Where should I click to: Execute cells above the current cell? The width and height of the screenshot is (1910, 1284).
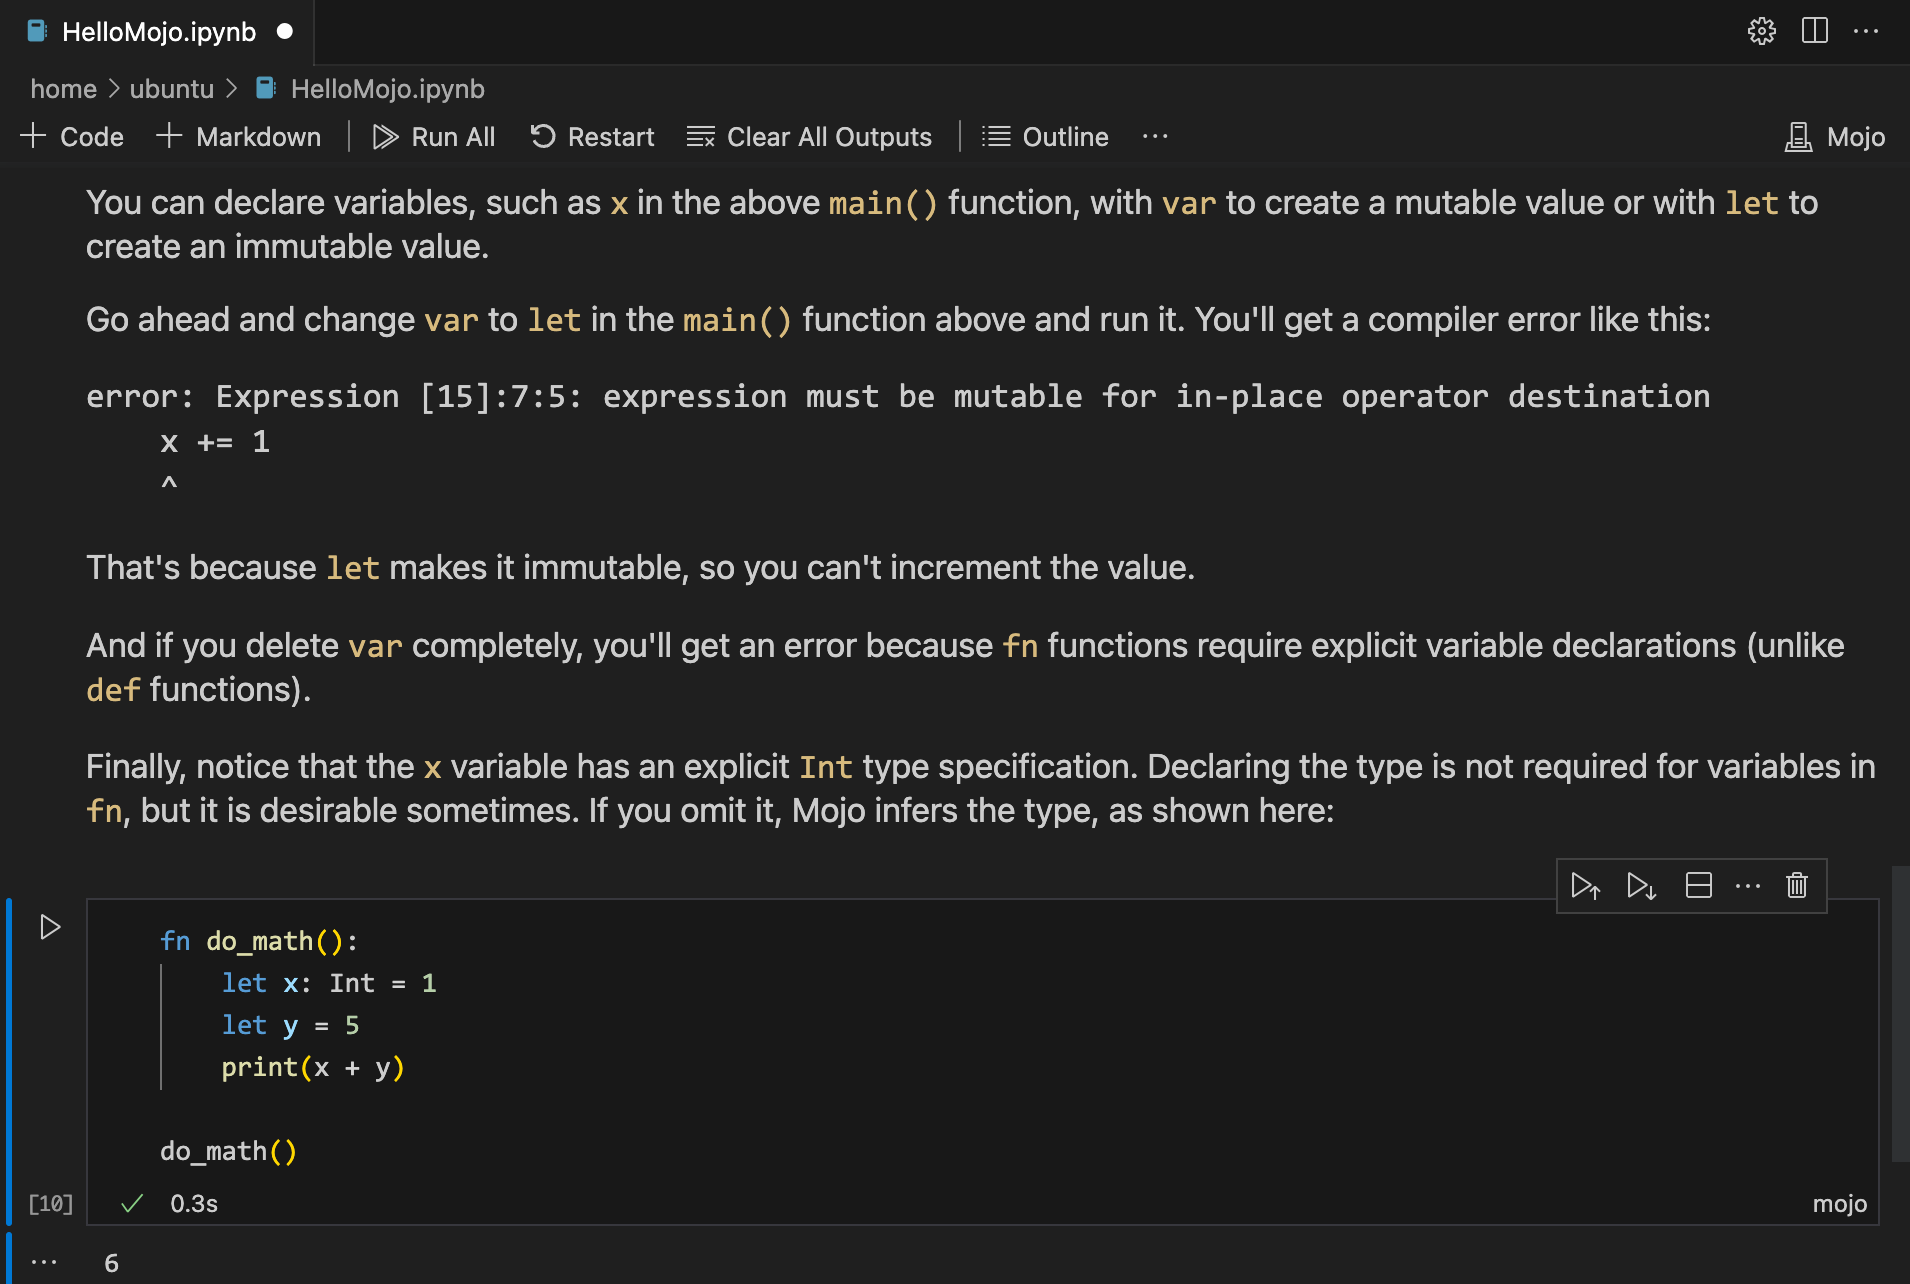tap(1585, 886)
